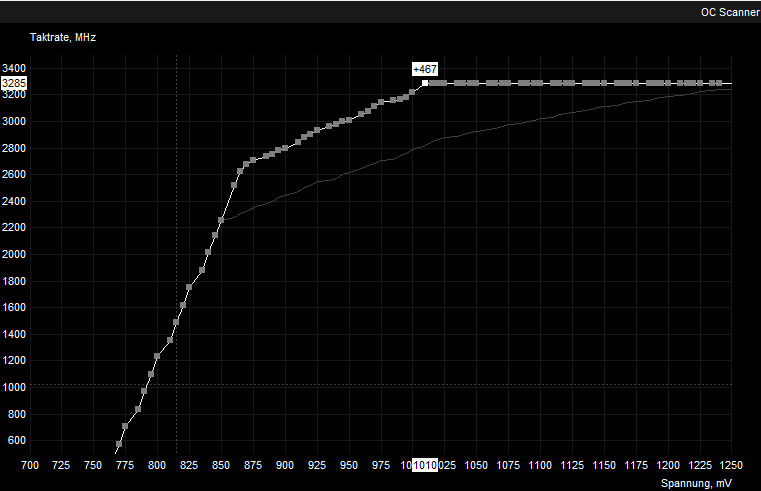
Task: Click the 1125 label on the voltage axis
Action: pos(572,465)
